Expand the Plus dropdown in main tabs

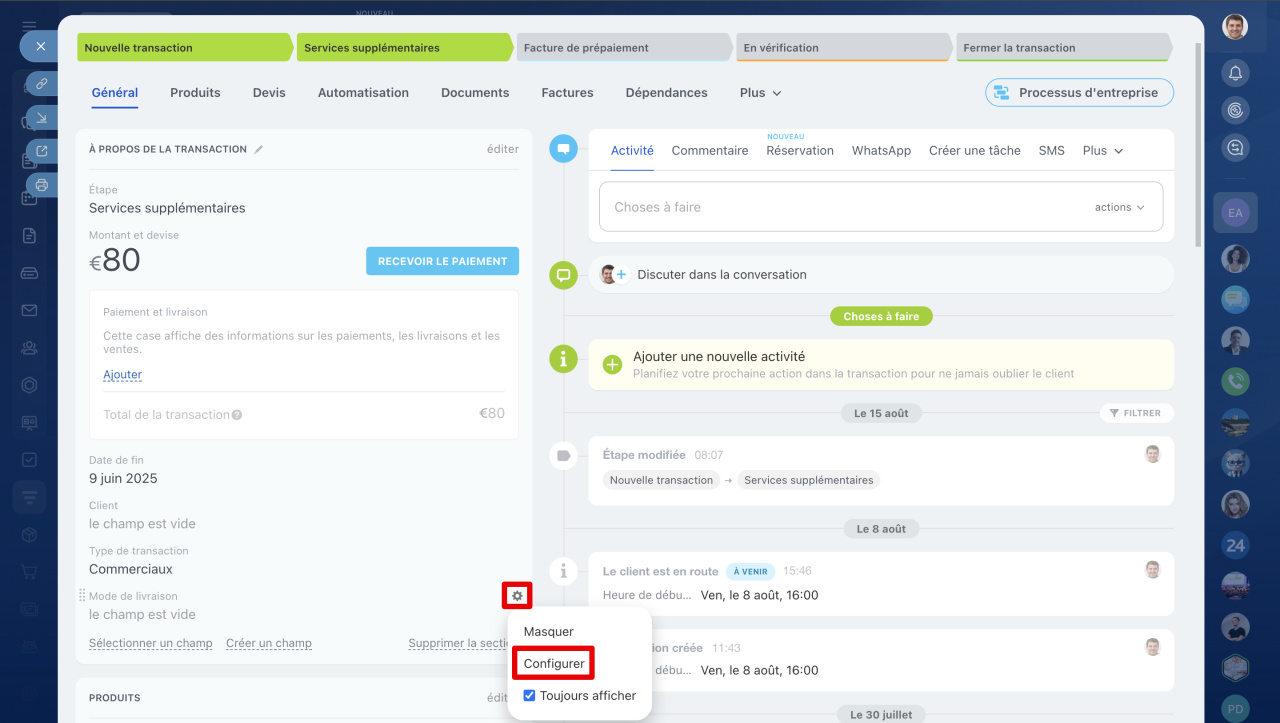click(760, 93)
